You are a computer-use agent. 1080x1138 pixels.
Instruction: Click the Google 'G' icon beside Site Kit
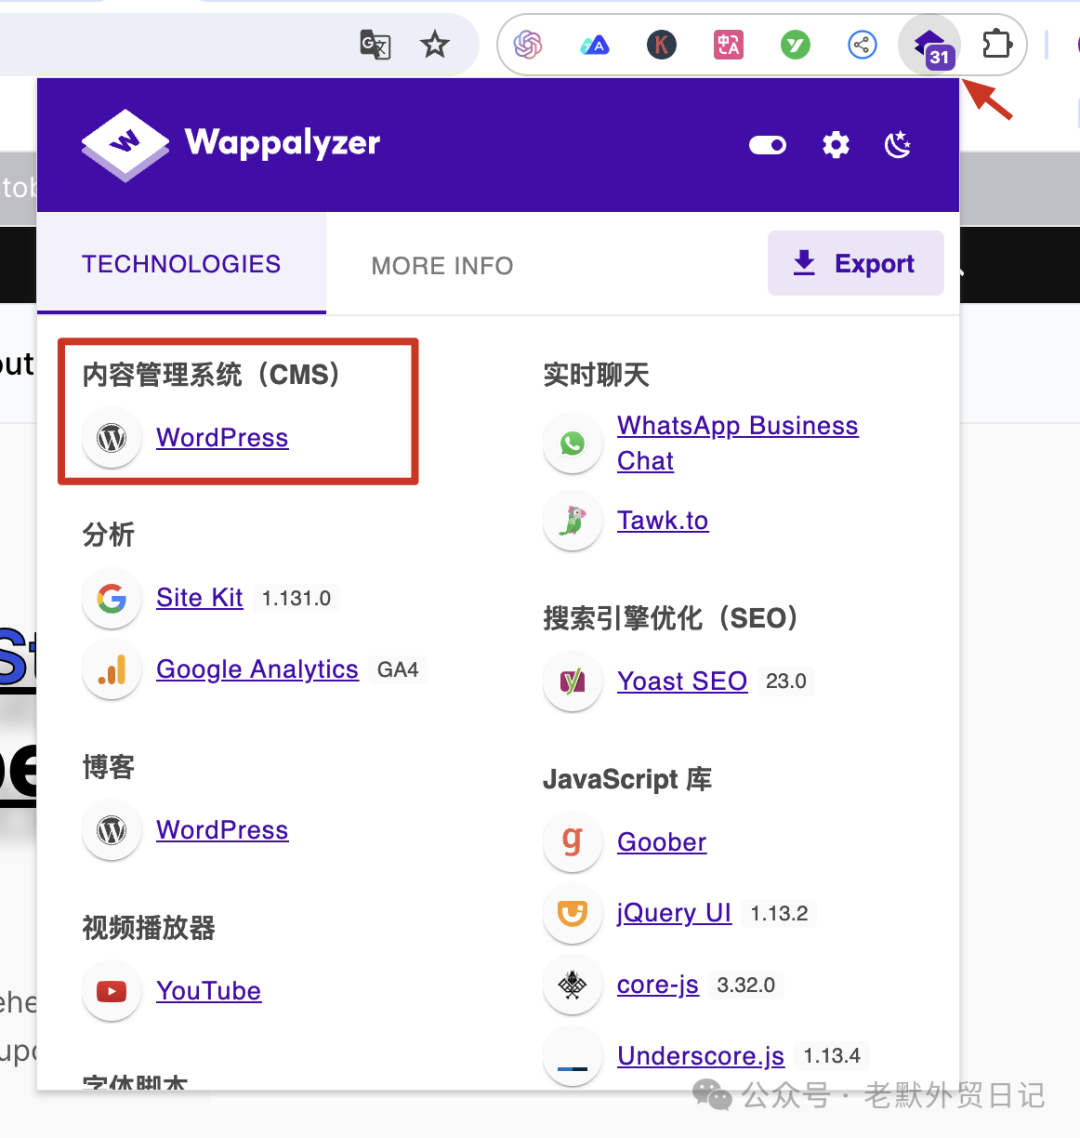coord(112,599)
